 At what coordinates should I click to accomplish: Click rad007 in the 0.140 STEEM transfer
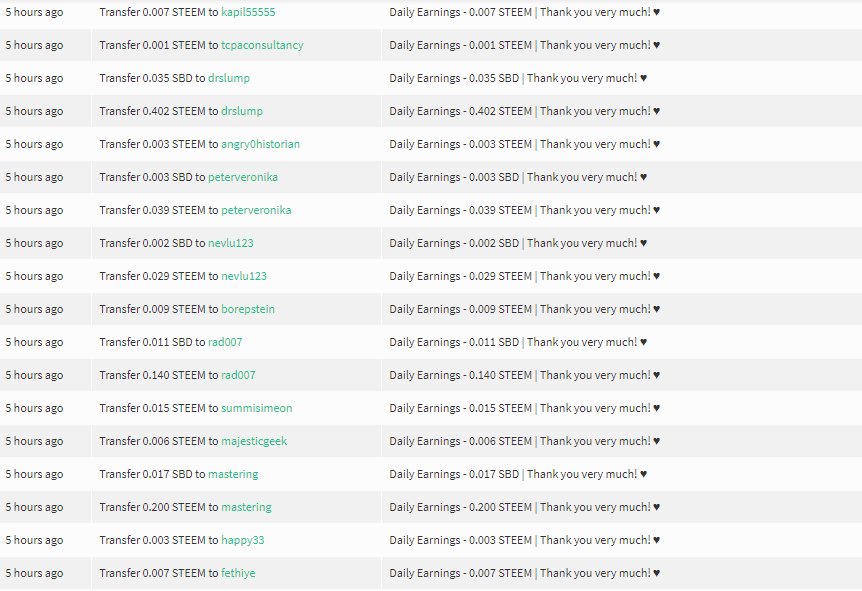(238, 375)
